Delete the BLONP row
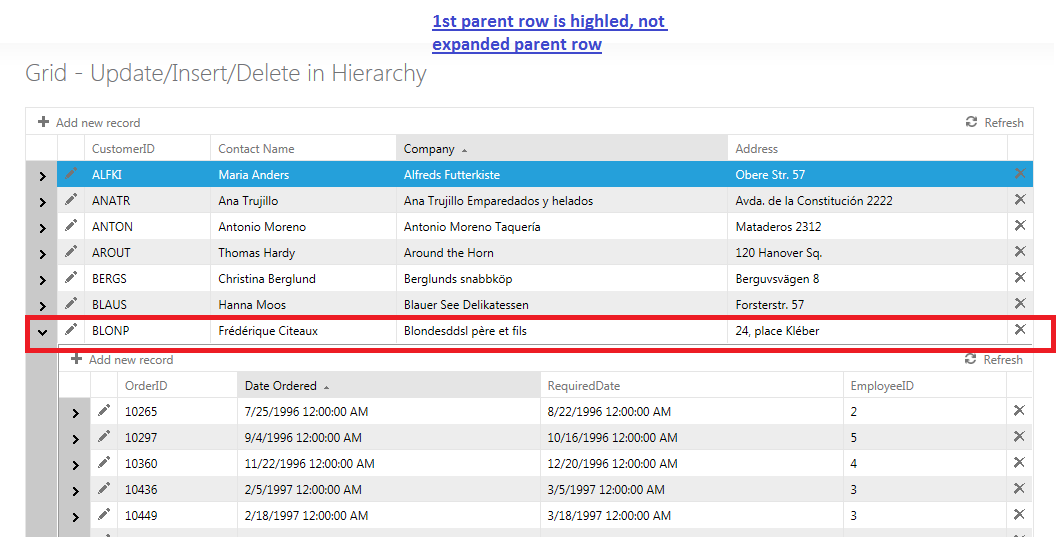 pos(1020,329)
